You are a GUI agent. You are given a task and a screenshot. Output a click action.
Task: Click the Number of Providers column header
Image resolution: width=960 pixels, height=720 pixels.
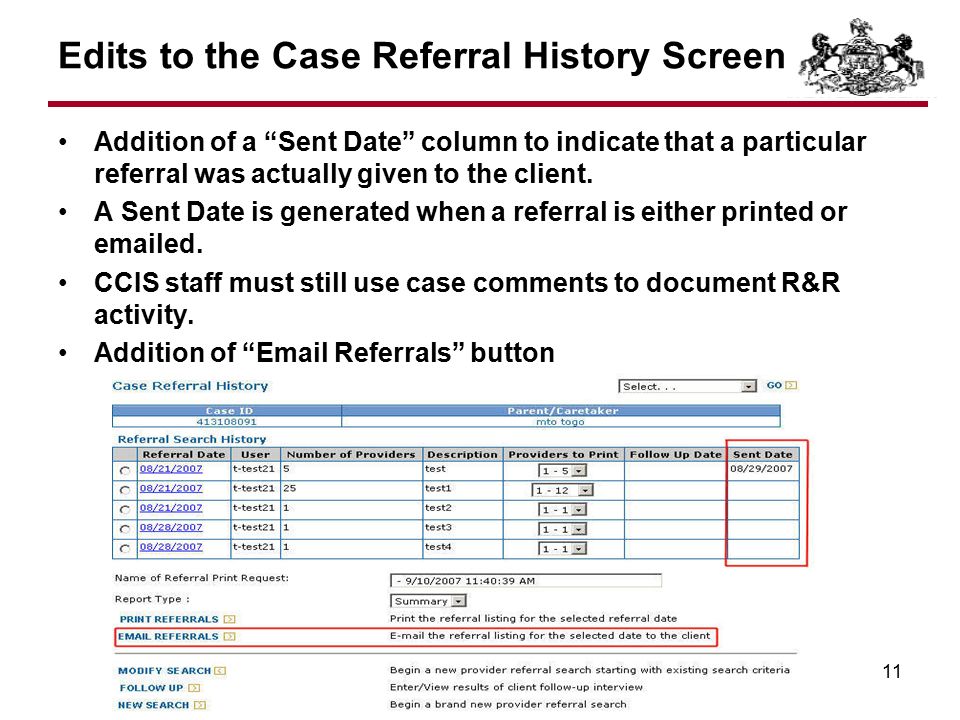tap(351, 454)
